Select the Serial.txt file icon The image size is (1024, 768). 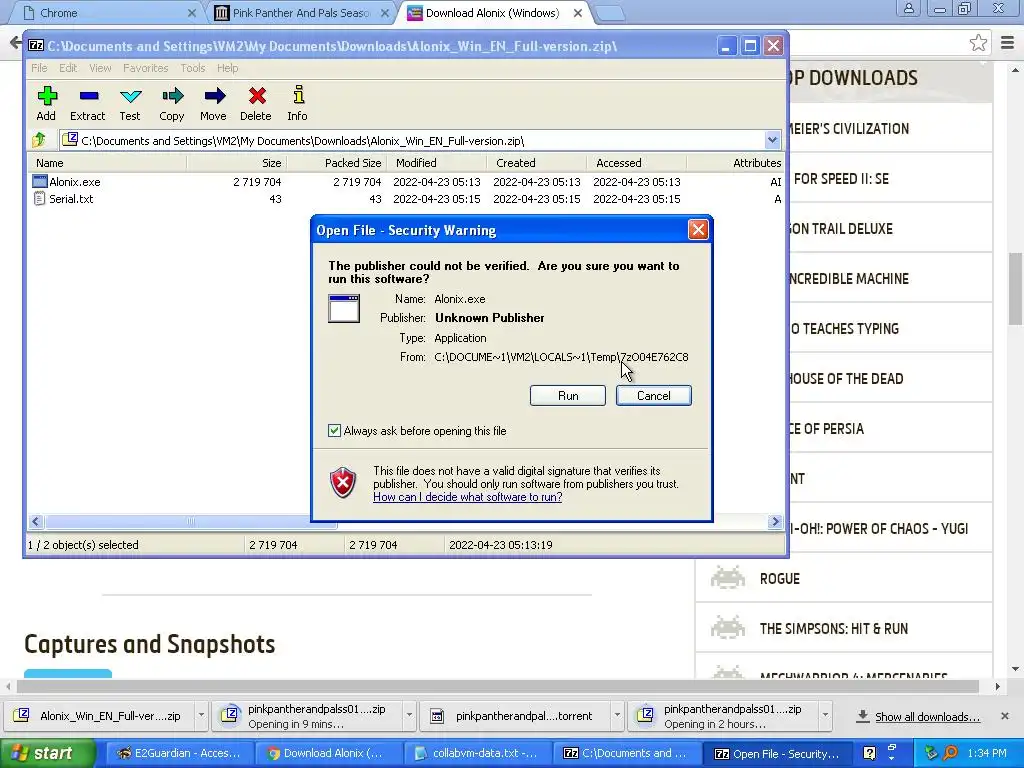pyautogui.click(x=40, y=199)
